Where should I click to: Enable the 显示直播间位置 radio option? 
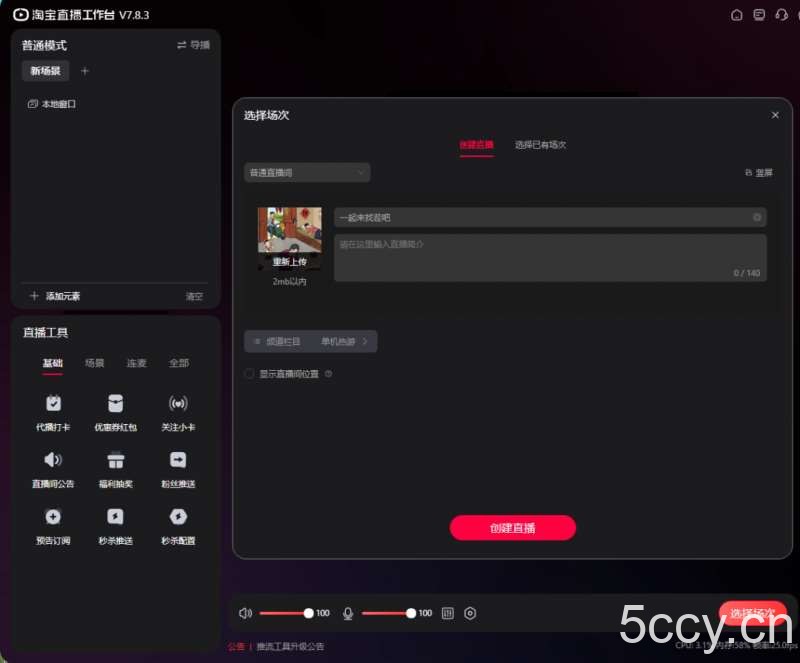[250, 374]
